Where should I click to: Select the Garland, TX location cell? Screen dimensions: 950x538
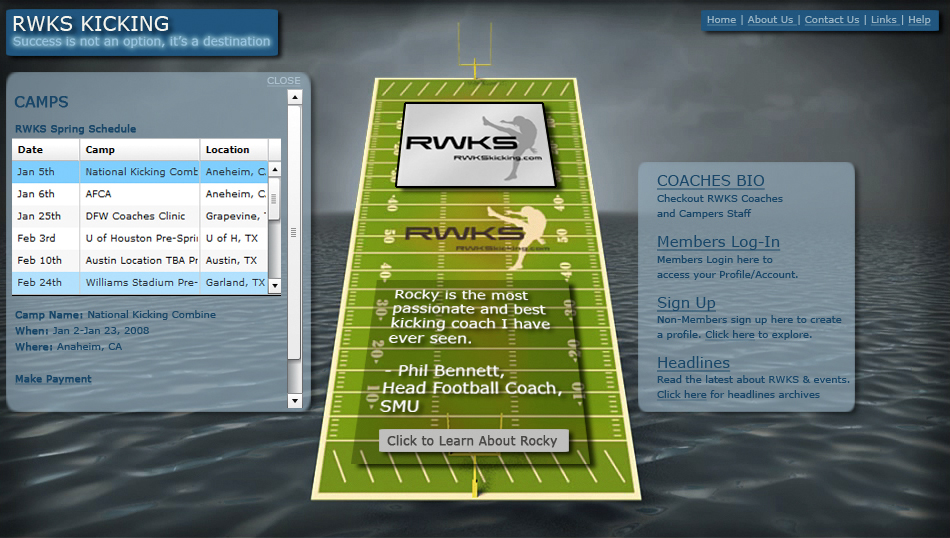pos(234,283)
